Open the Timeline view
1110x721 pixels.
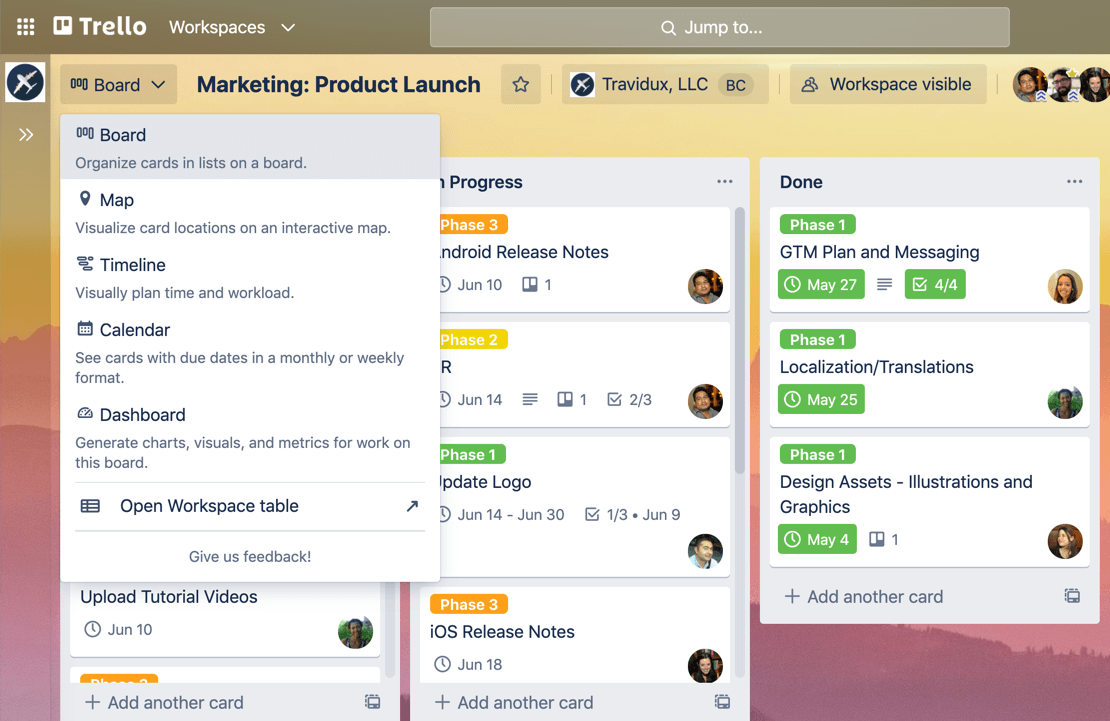point(132,264)
